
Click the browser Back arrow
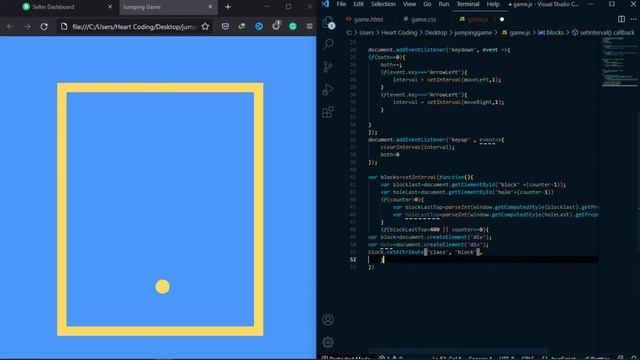point(10,27)
